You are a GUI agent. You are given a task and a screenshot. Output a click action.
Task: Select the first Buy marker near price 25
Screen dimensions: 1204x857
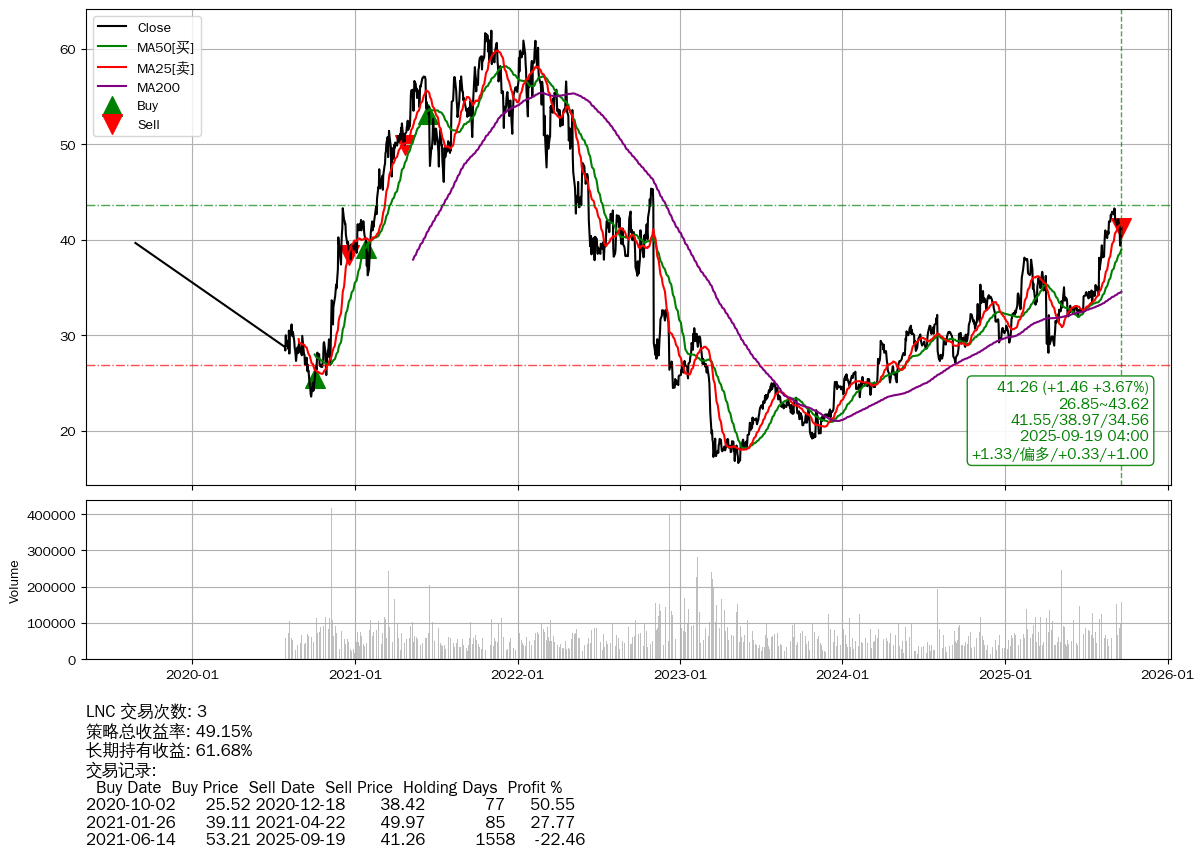pos(315,379)
